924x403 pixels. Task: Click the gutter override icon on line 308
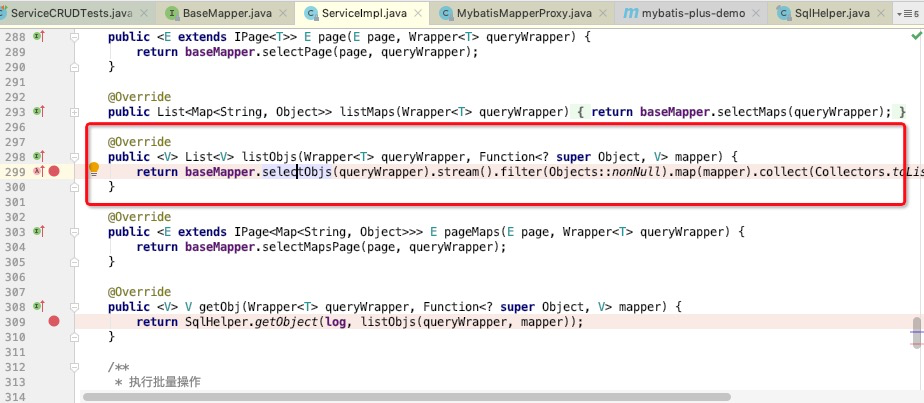coord(39,306)
